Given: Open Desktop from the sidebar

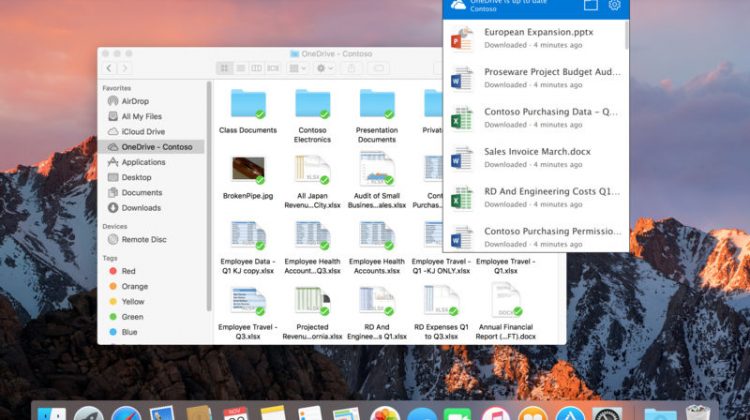Looking at the screenshot, I should click(x=153, y=177).
